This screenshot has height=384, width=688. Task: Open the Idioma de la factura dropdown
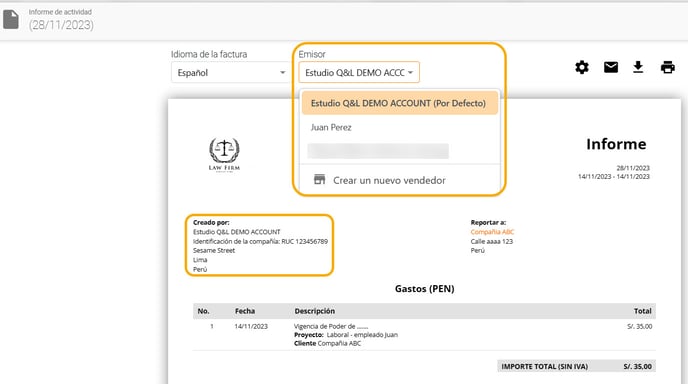click(230, 72)
